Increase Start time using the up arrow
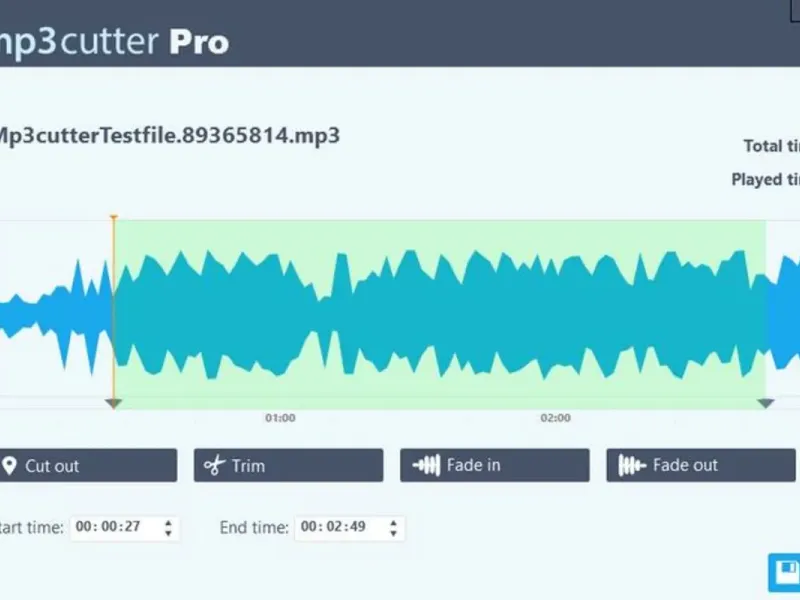Image resolution: width=800 pixels, height=600 pixels. tap(168, 522)
